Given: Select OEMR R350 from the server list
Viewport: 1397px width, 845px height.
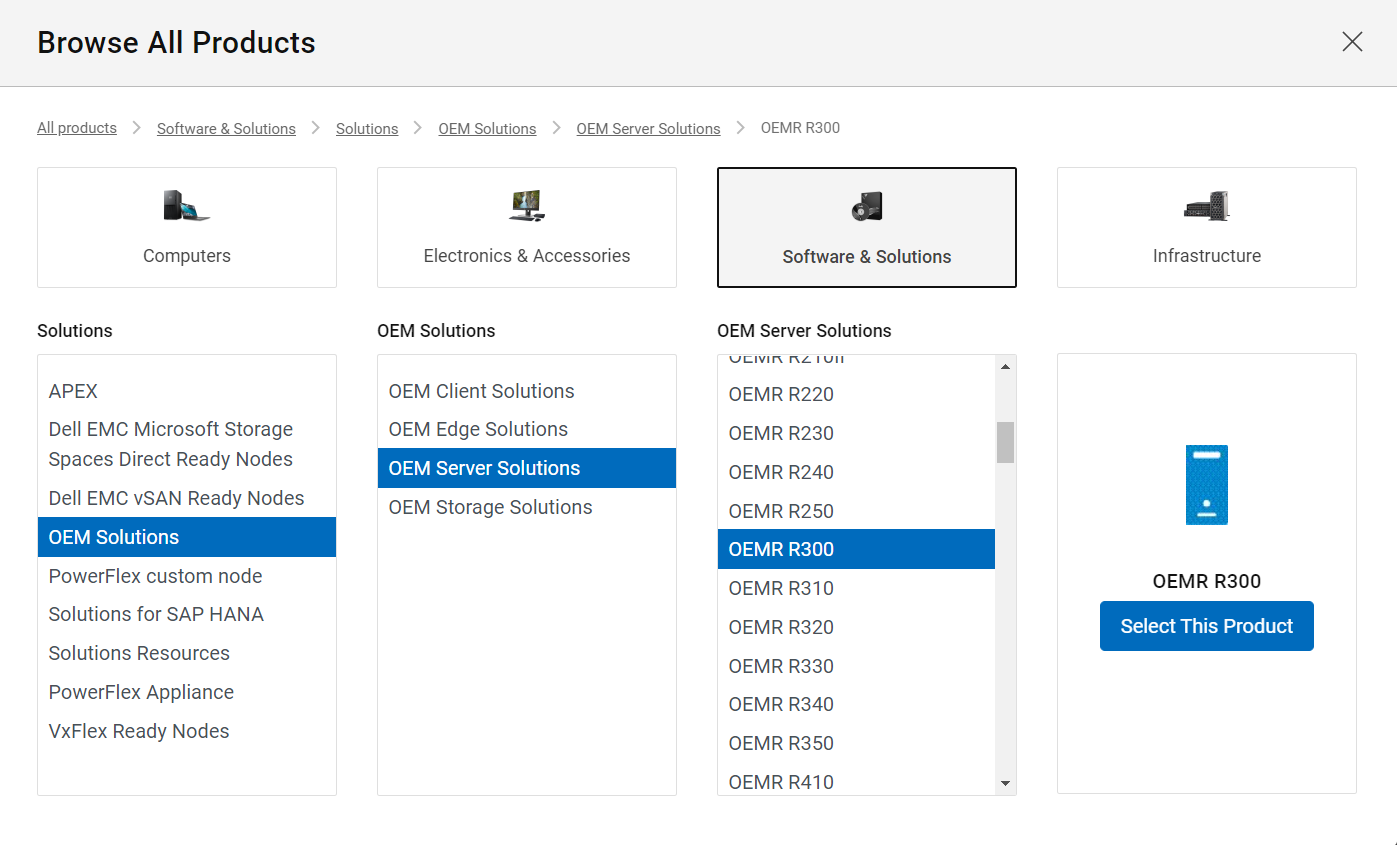Looking at the screenshot, I should [781, 743].
